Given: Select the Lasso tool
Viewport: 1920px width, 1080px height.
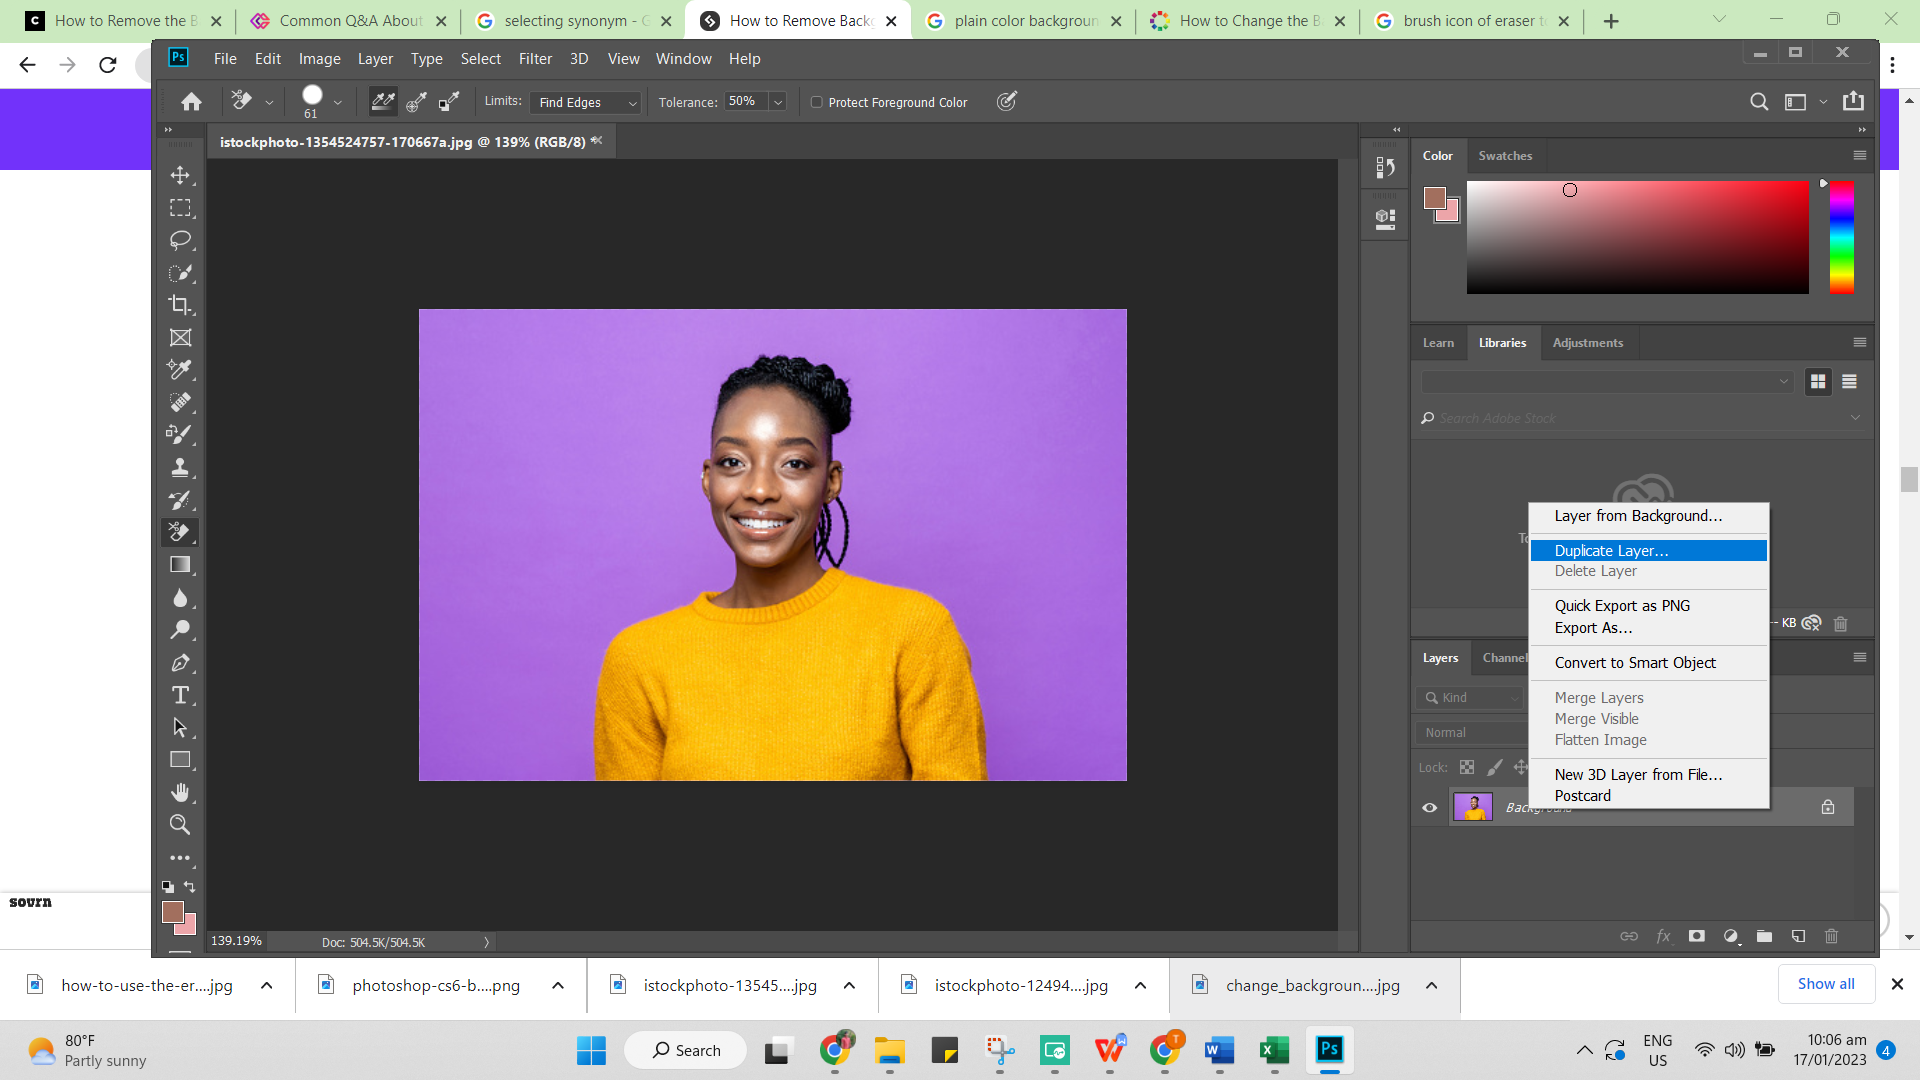Looking at the screenshot, I should click(x=181, y=240).
